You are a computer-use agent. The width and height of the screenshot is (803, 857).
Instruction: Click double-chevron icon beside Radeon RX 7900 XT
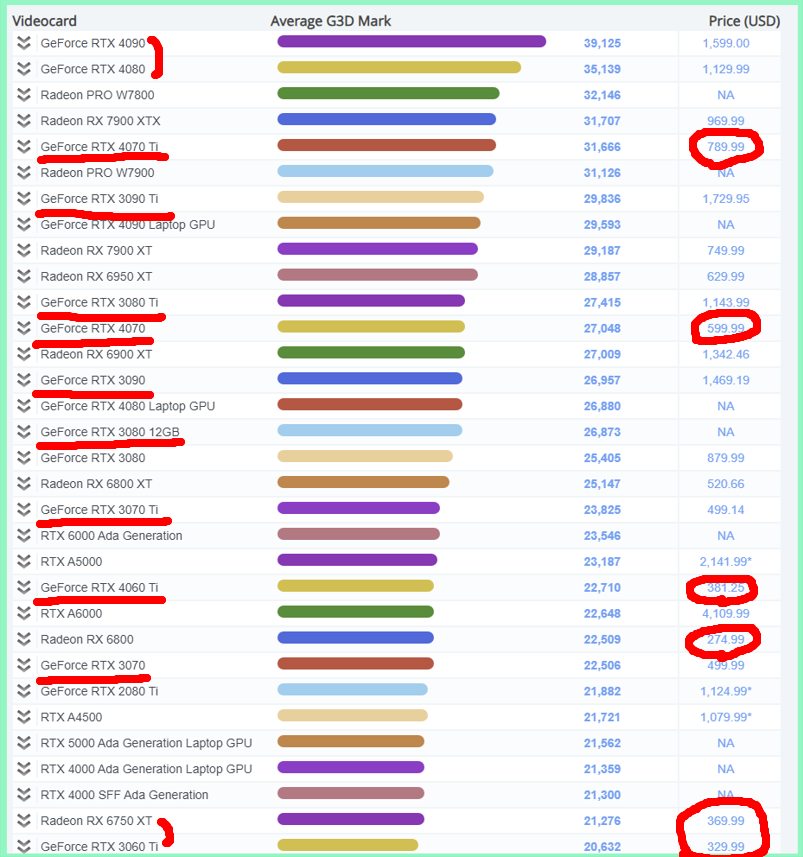tap(24, 250)
